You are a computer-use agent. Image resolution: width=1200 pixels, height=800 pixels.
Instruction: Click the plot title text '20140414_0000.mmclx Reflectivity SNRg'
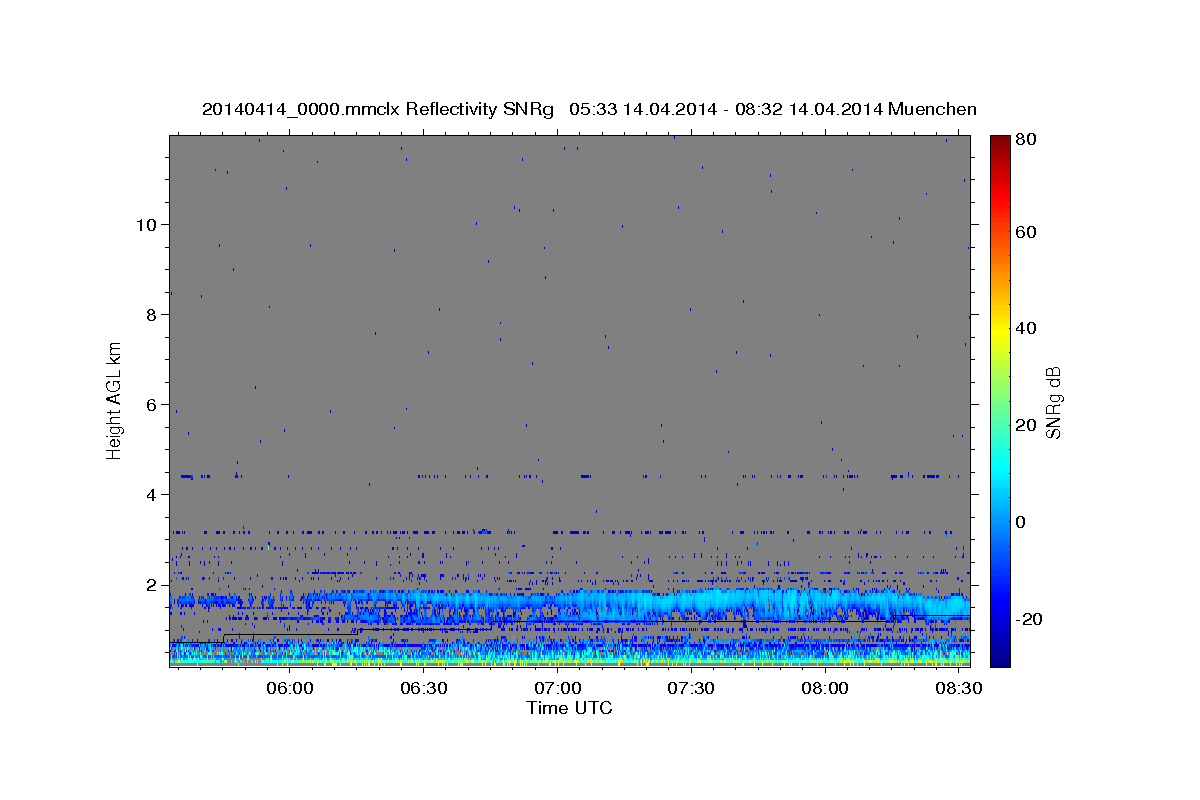(378, 109)
